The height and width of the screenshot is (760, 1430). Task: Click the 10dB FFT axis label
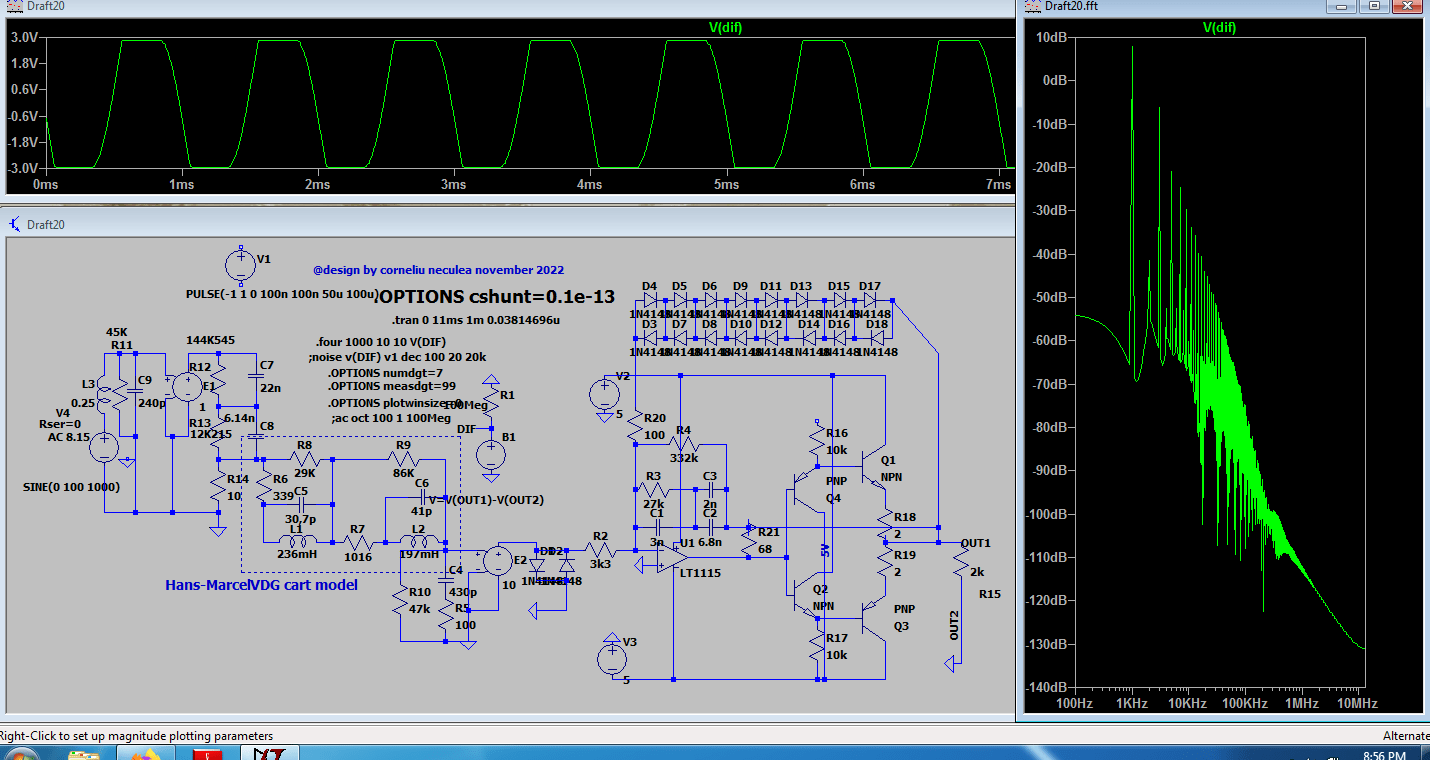tap(1053, 37)
